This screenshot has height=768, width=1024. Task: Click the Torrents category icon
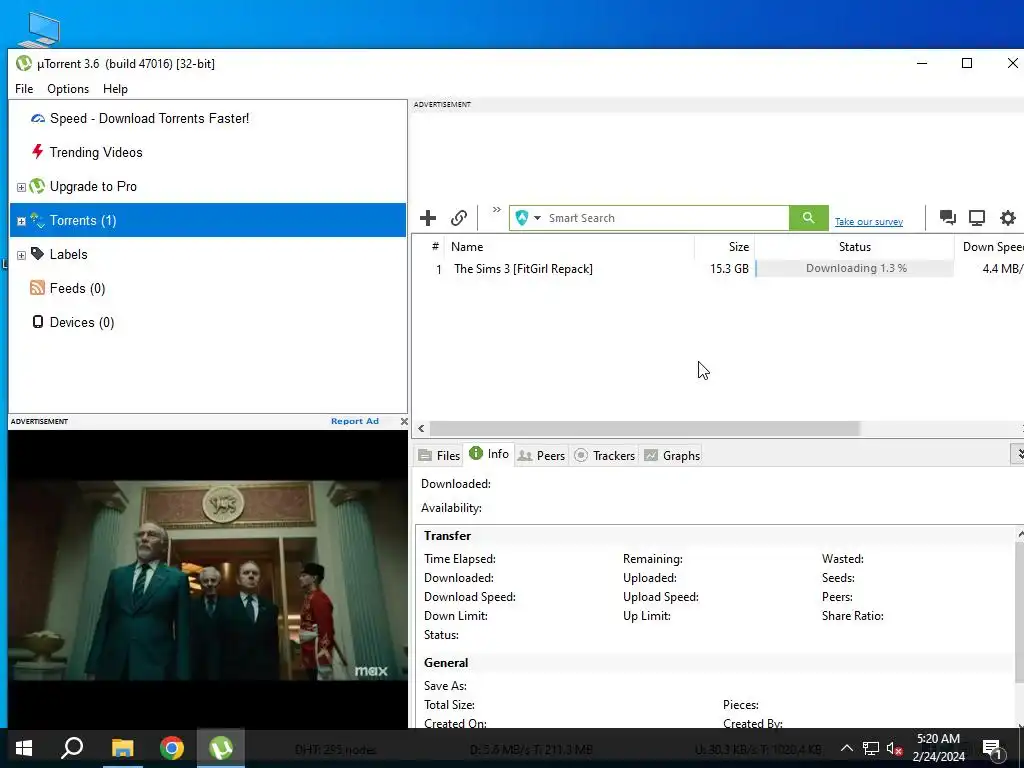point(37,221)
